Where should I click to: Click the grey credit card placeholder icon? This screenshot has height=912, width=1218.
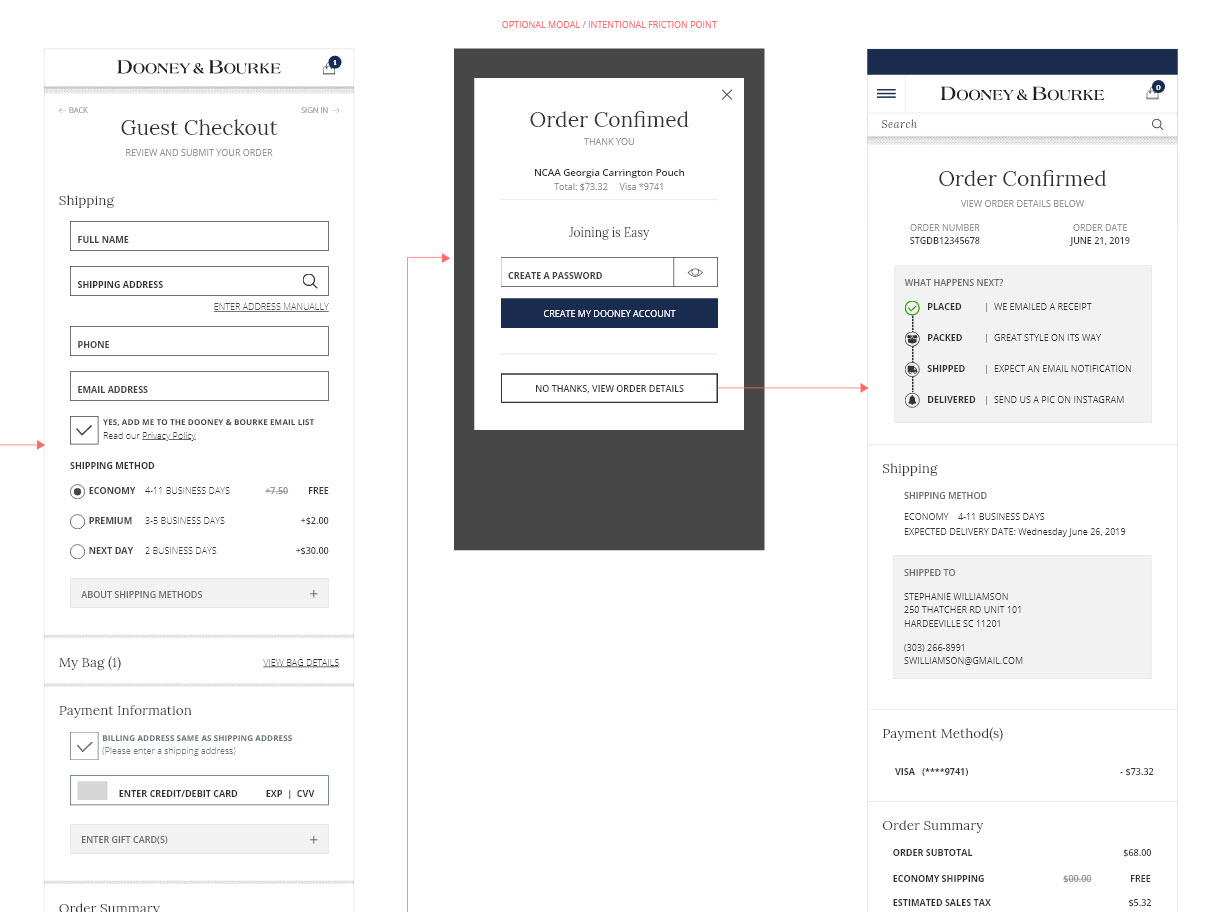[92, 790]
